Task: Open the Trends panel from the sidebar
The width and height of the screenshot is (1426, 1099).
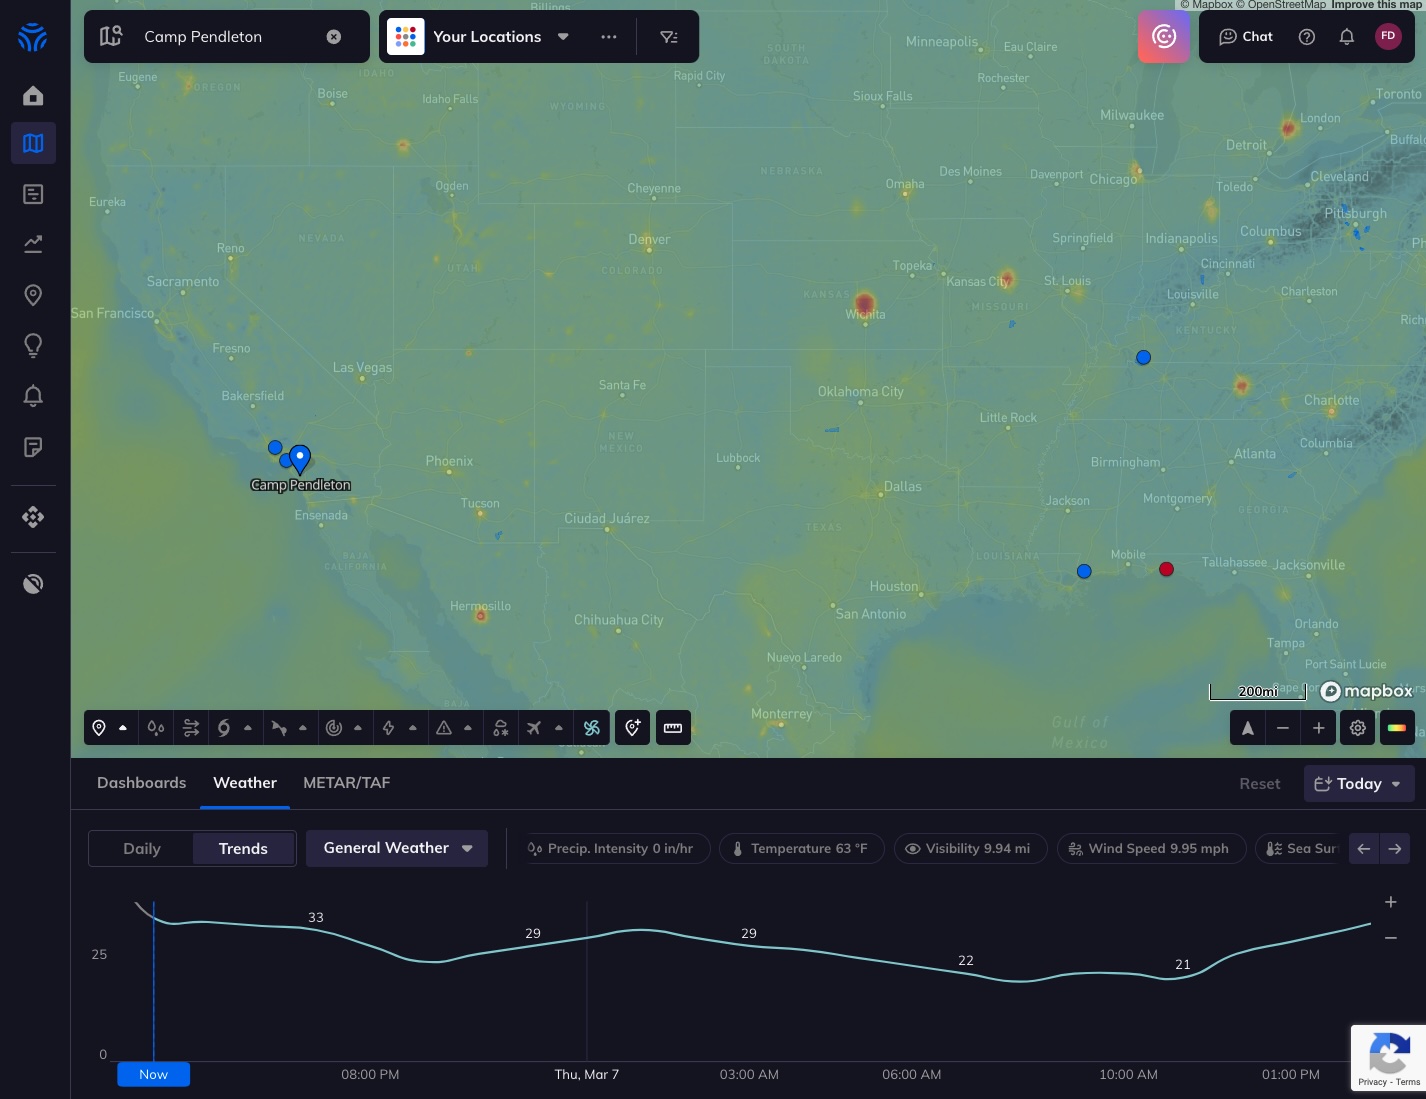Action: (33, 243)
